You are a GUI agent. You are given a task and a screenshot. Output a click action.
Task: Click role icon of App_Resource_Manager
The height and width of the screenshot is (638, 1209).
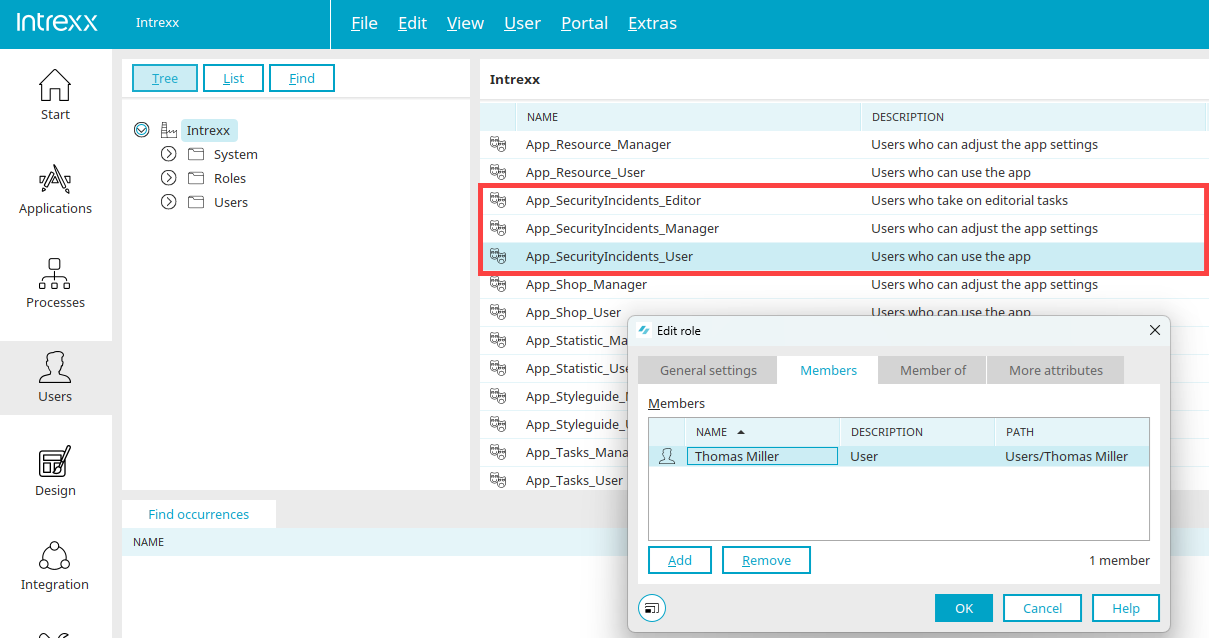pyautogui.click(x=498, y=144)
